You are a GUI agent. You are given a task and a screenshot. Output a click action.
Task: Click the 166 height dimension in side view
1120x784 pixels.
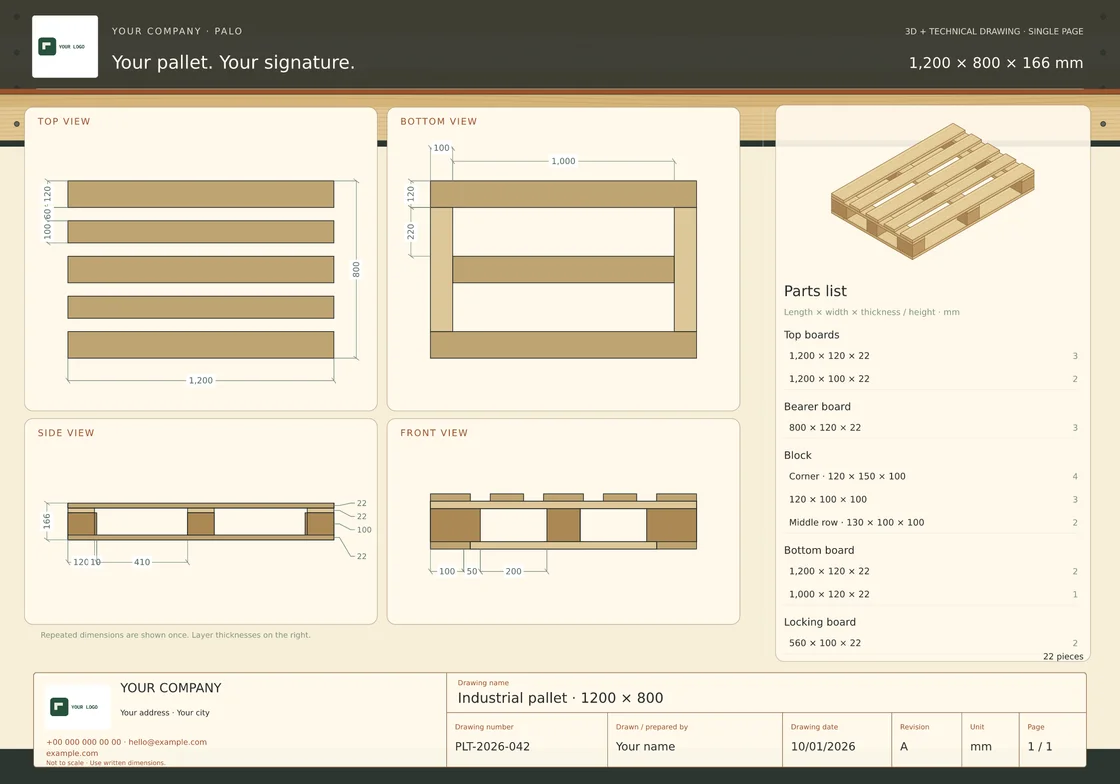46,521
